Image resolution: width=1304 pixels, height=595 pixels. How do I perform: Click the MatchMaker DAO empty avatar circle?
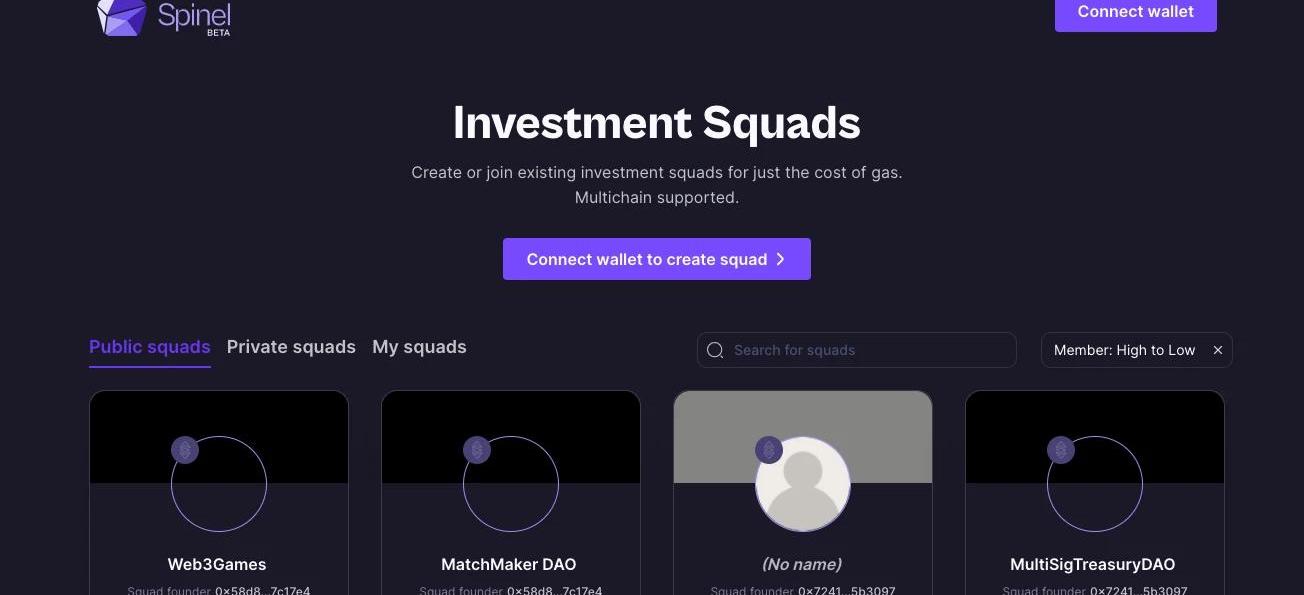pyautogui.click(x=511, y=484)
